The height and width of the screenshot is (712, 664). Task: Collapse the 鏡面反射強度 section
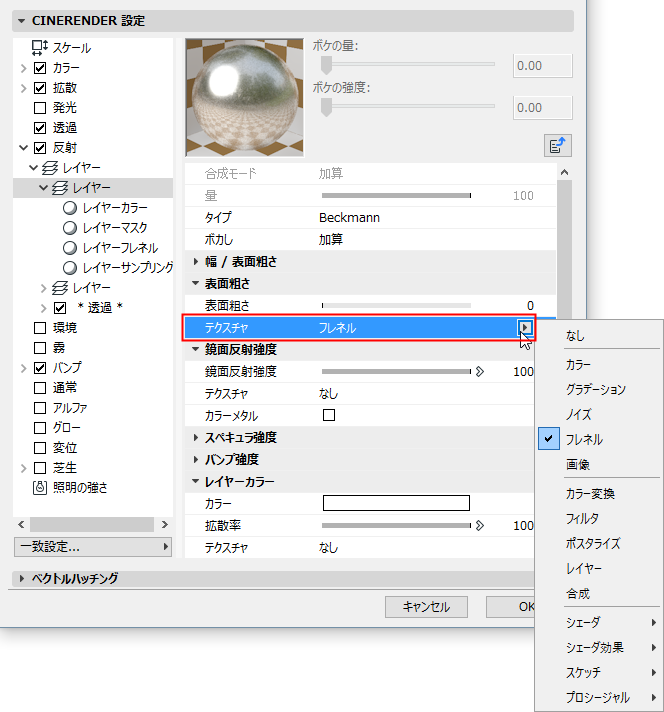[x=196, y=349]
